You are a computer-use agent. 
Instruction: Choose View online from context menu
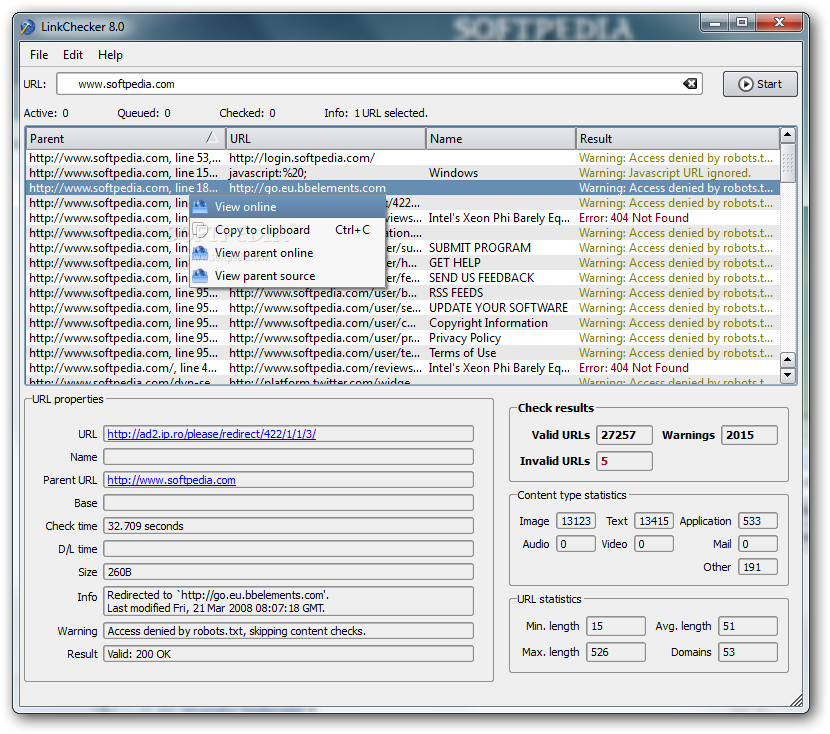coord(287,207)
